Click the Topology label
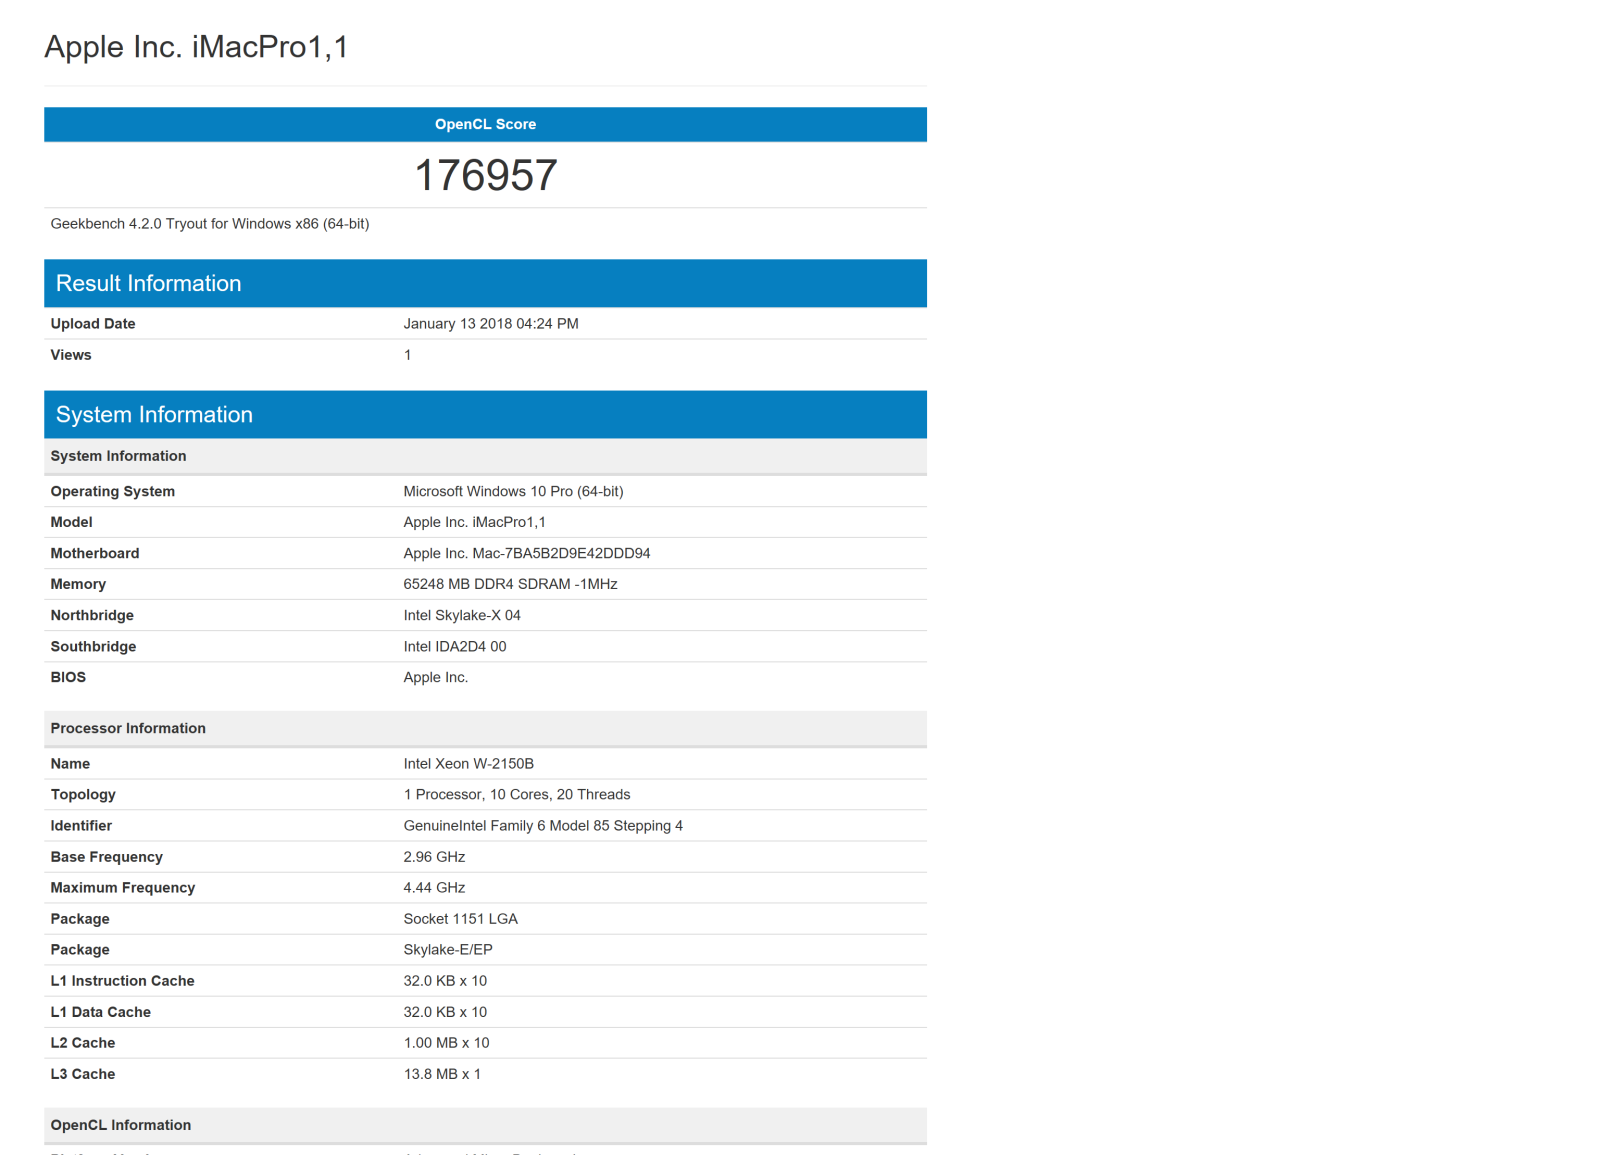This screenshot has height=1155, width=1600. 83,795
